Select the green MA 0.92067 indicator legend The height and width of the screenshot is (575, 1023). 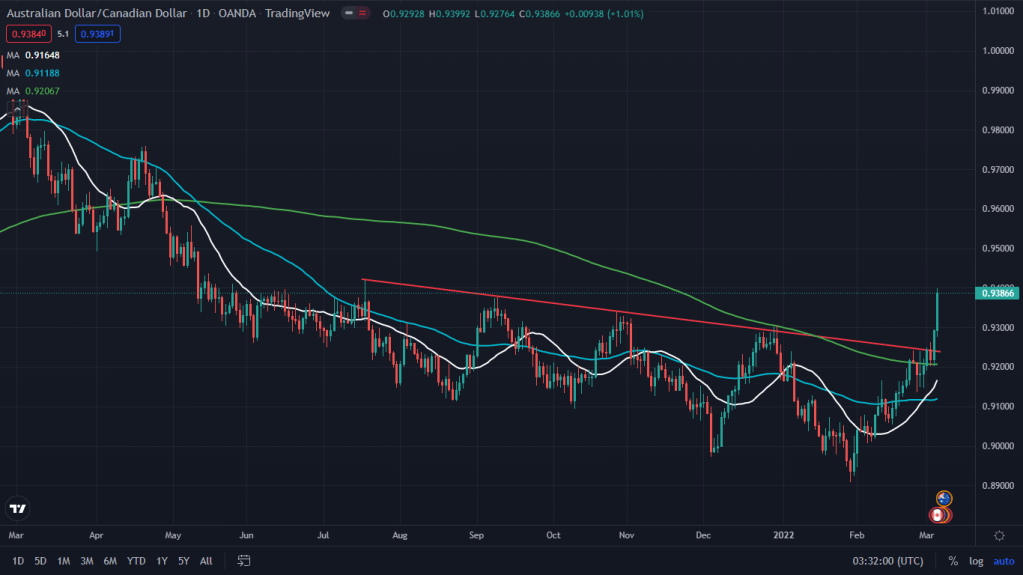[34, 91]
